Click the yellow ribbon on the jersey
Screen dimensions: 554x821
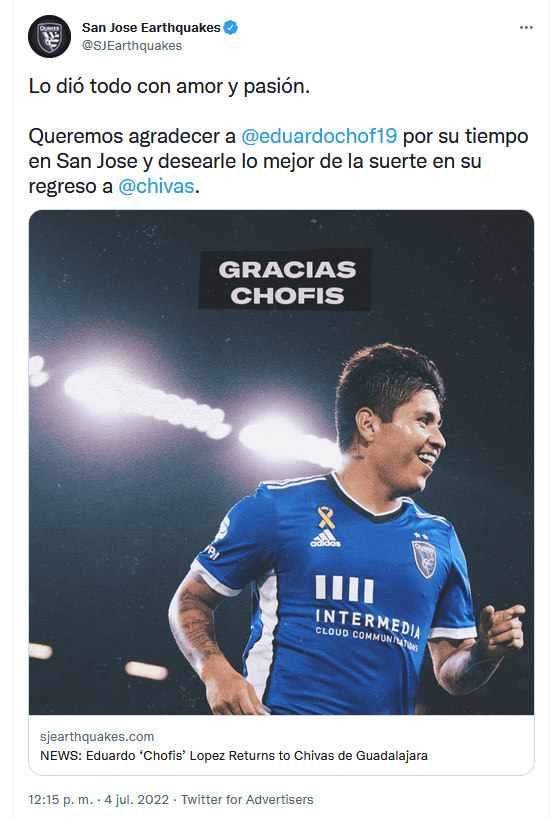(x=326, y=517)
